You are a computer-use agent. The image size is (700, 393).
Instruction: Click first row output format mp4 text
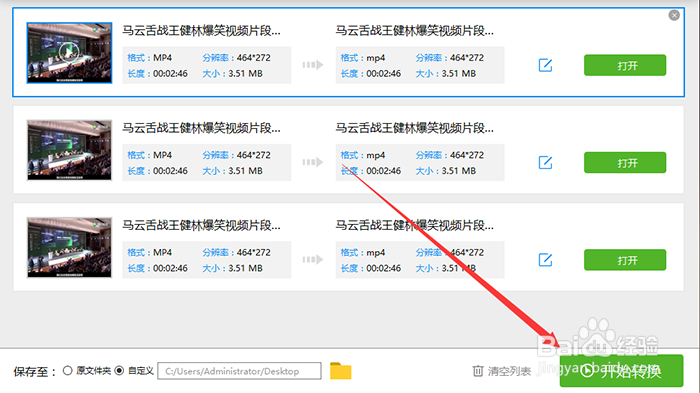[x=376, y=58]
